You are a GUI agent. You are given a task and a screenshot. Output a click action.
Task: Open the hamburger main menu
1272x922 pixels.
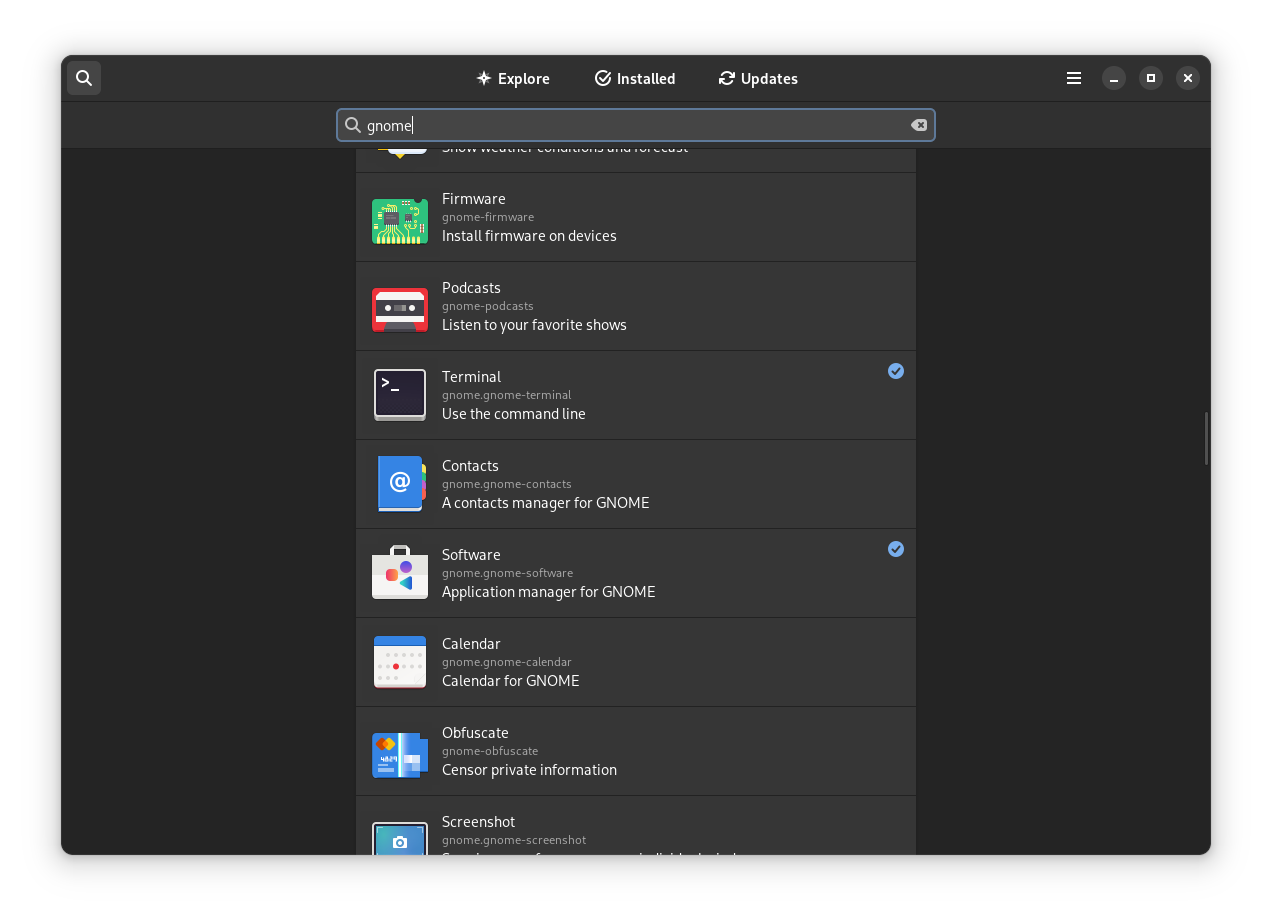(1074, 78)
